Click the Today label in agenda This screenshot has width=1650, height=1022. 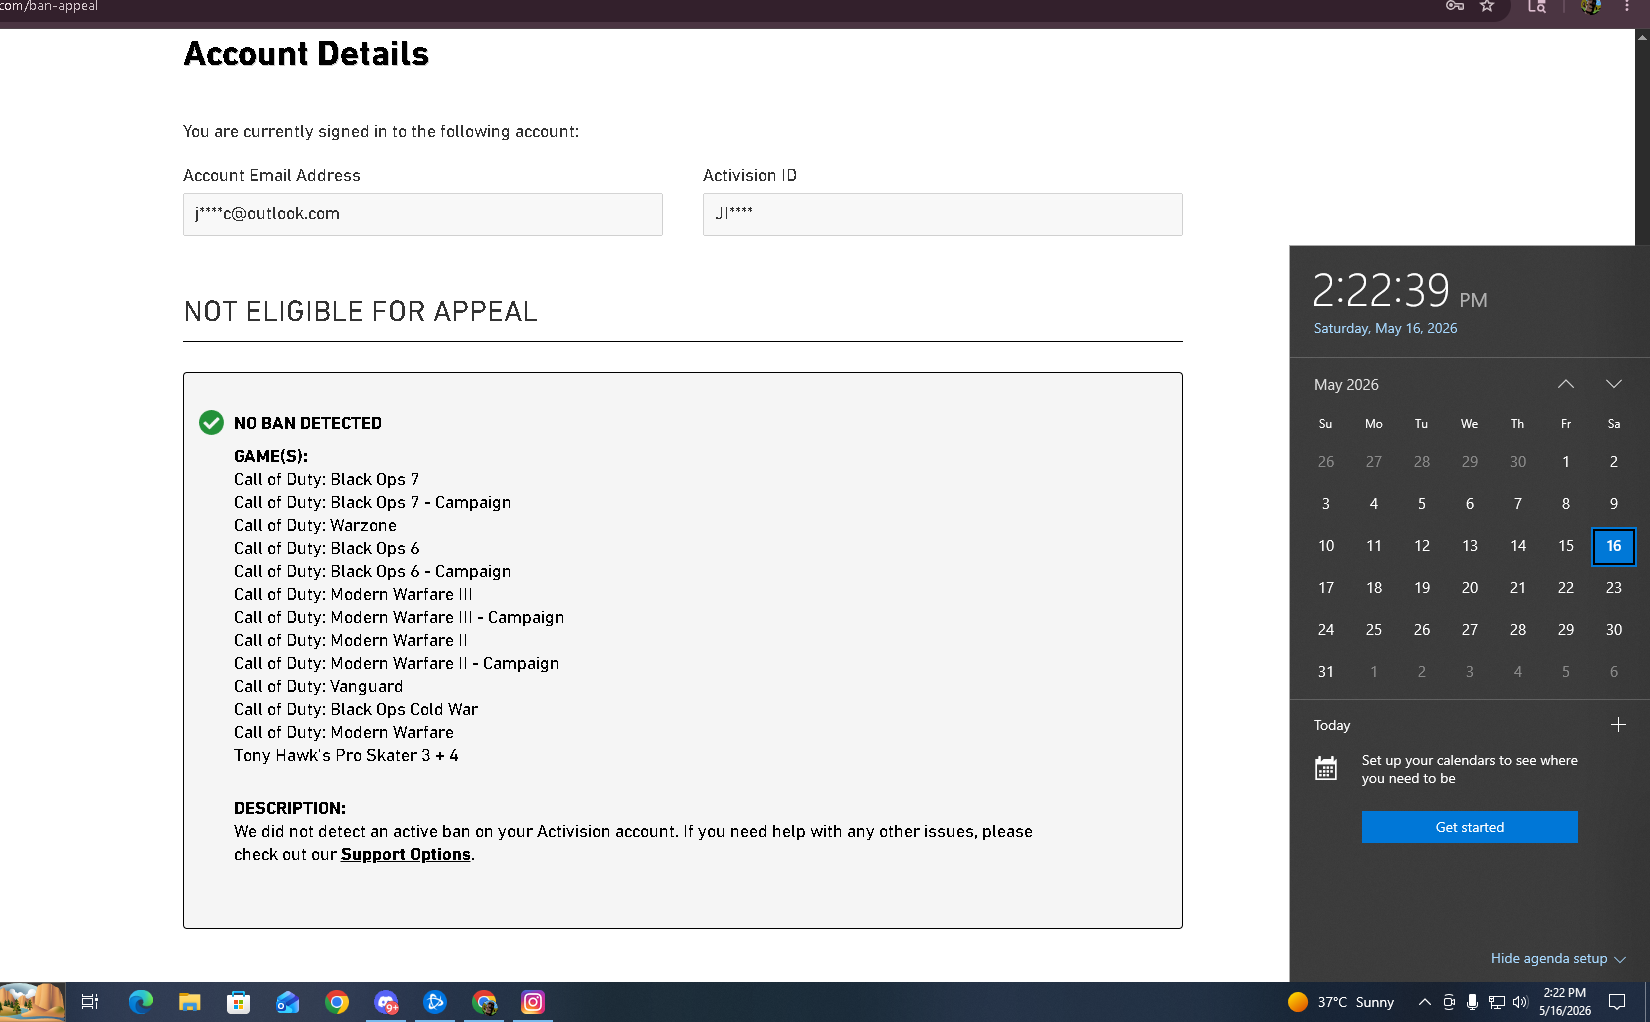(1332, 725)
